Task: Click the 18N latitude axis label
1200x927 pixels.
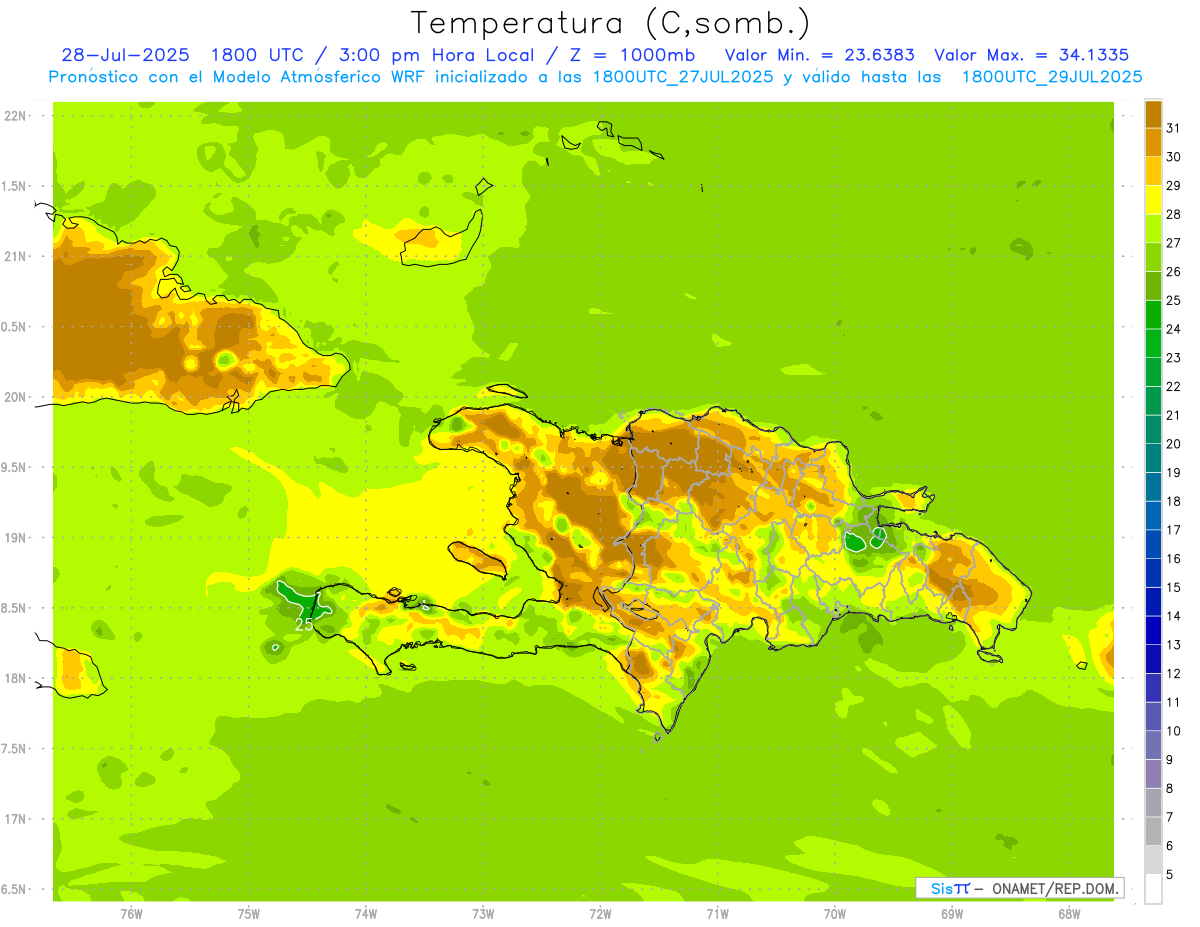Action: pos(14,678)
